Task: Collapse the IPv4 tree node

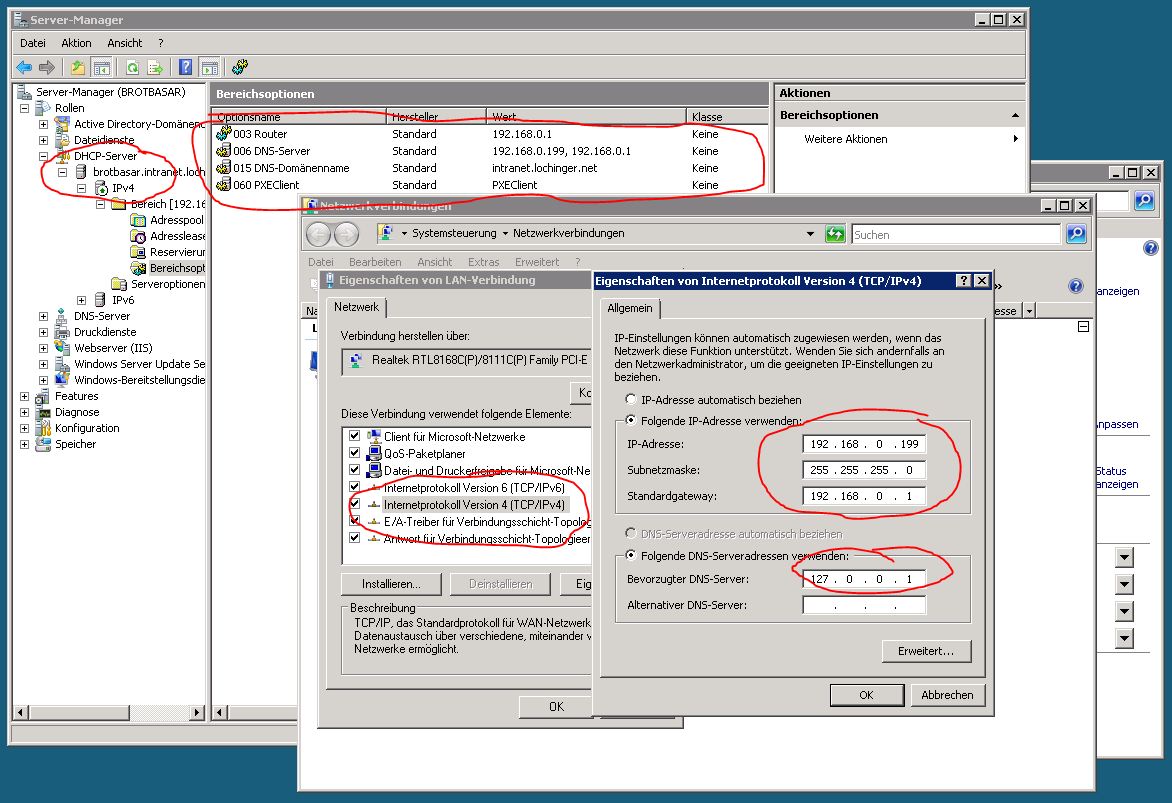Action: point(81,188)
